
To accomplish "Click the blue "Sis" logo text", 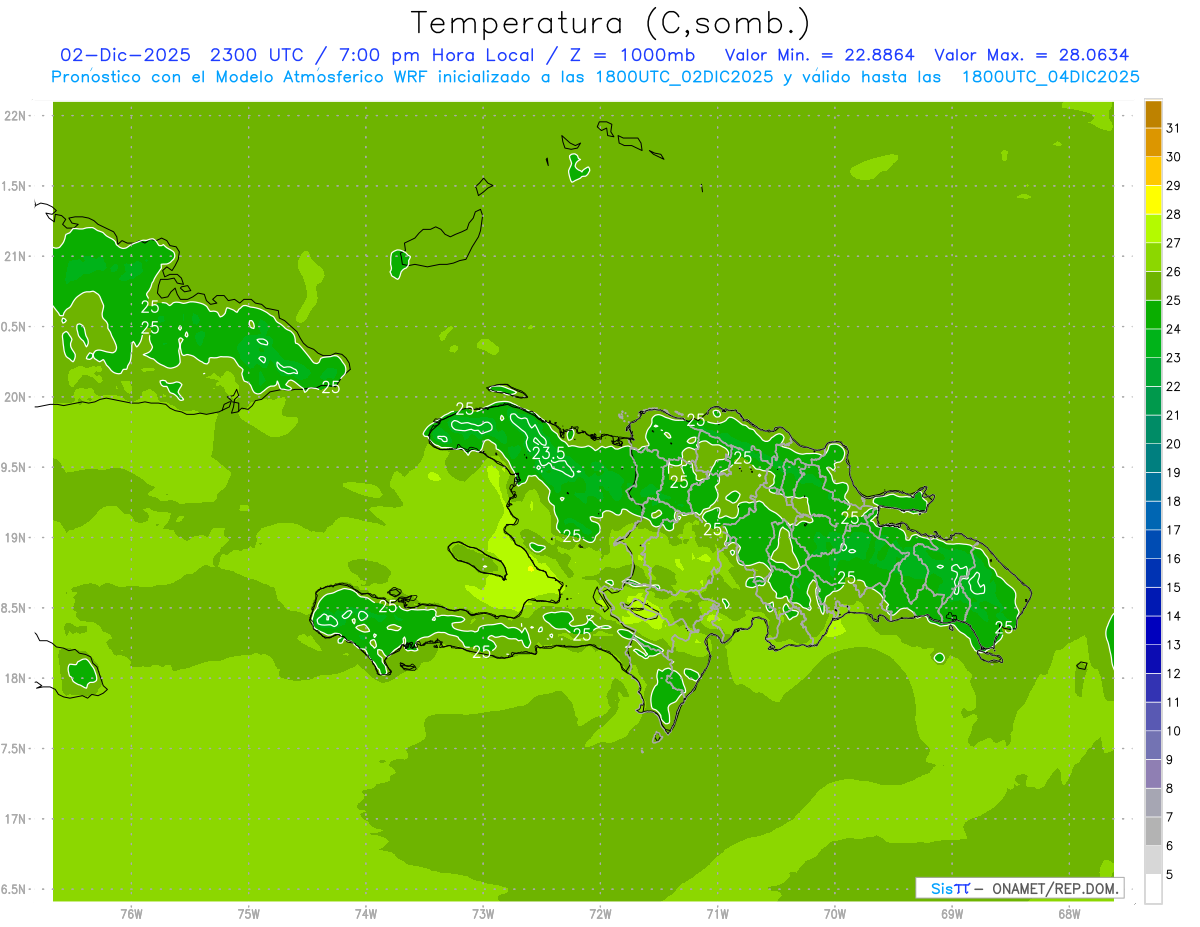I will (942, 887).
